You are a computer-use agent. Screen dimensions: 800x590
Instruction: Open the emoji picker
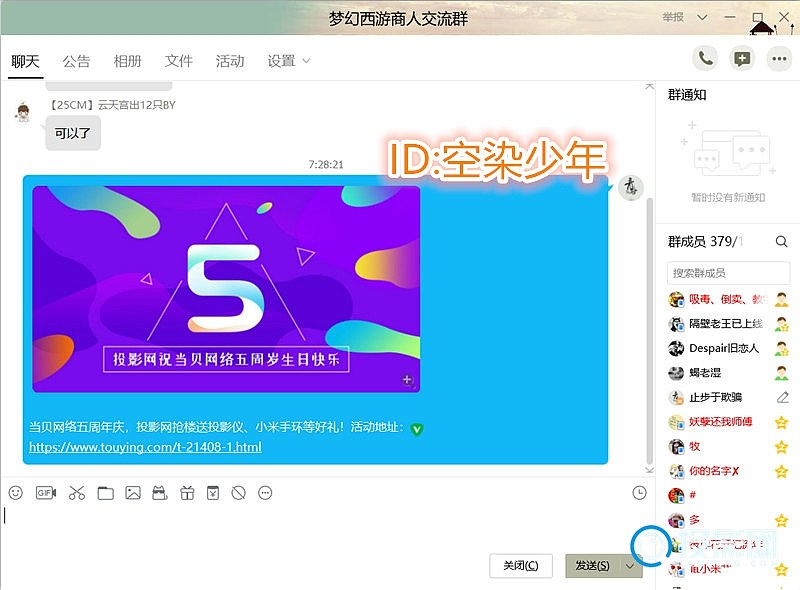pyautogui.click(x=16, y=493)
